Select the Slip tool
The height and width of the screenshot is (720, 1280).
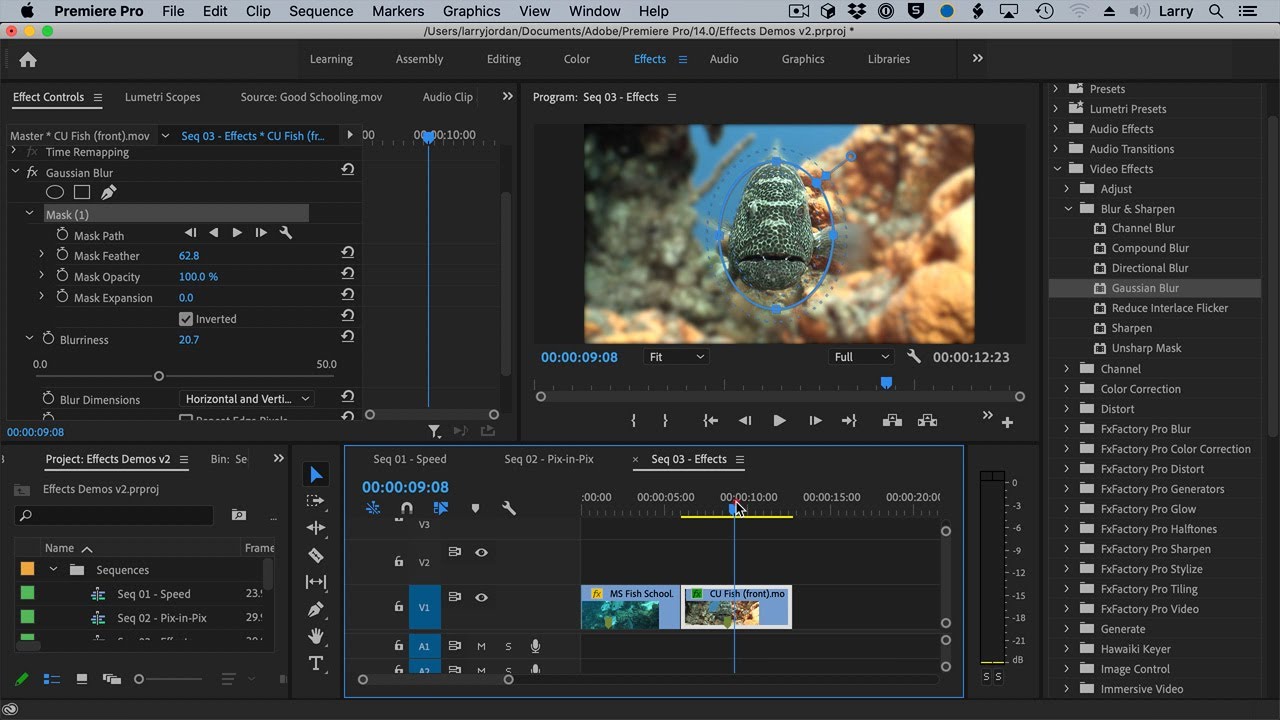click(316, 582)
